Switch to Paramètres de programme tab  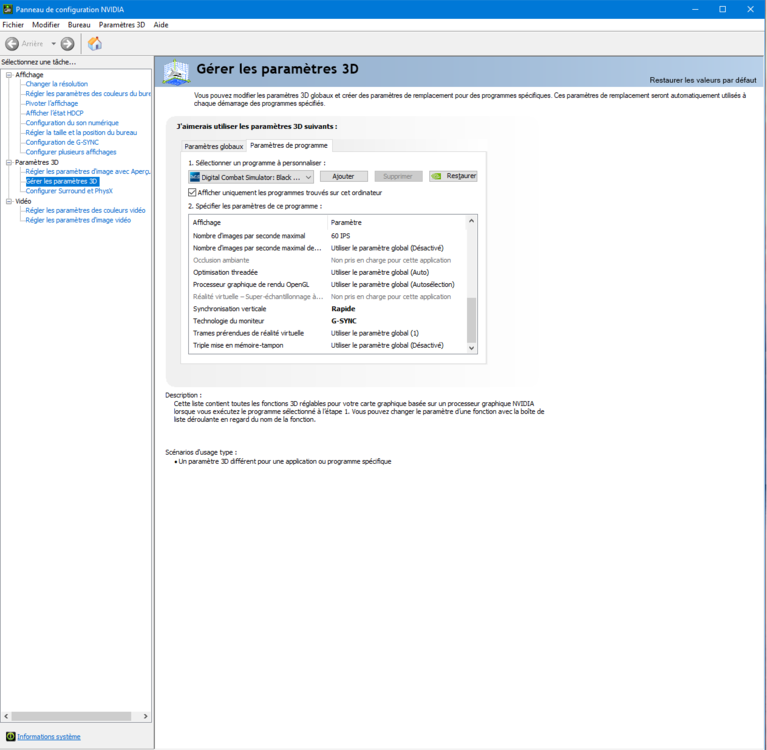(289, 145)
